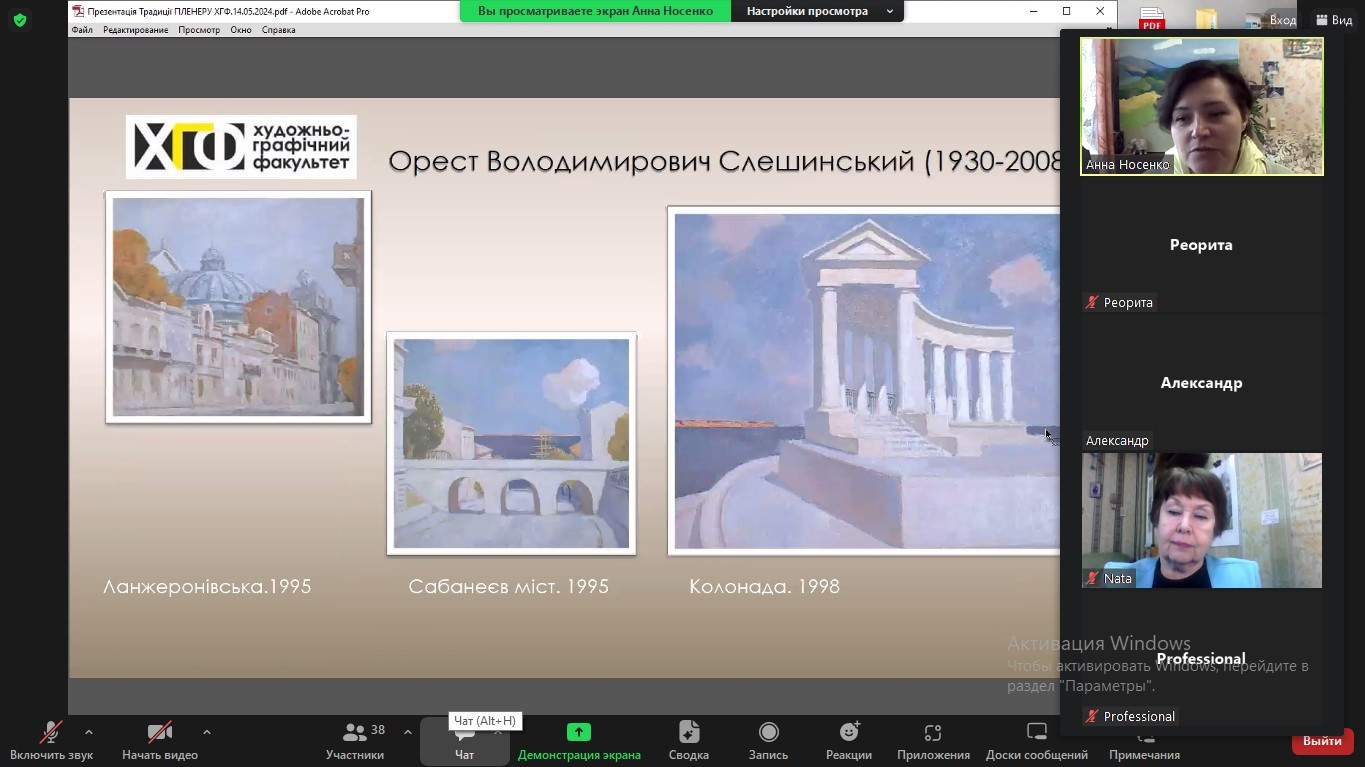1365x767 pixels.
Task: Open Настройки просмотра view options dropdown
Action: 817,11
